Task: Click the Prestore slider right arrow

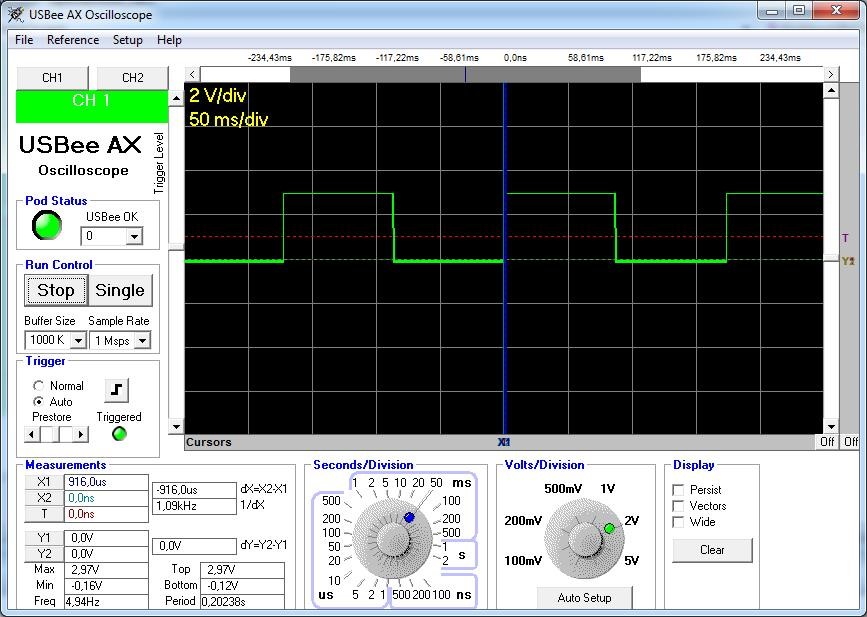Action: [81, 434]
